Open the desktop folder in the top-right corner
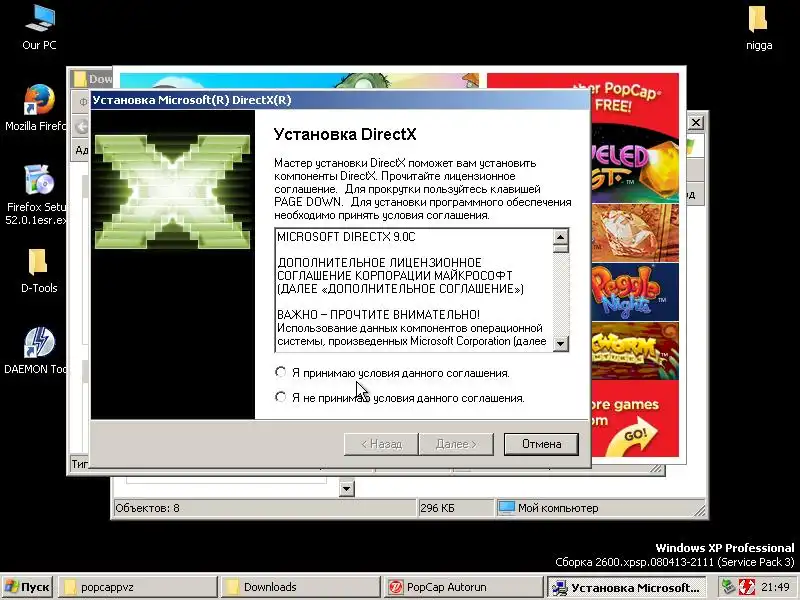 point(759,28)
